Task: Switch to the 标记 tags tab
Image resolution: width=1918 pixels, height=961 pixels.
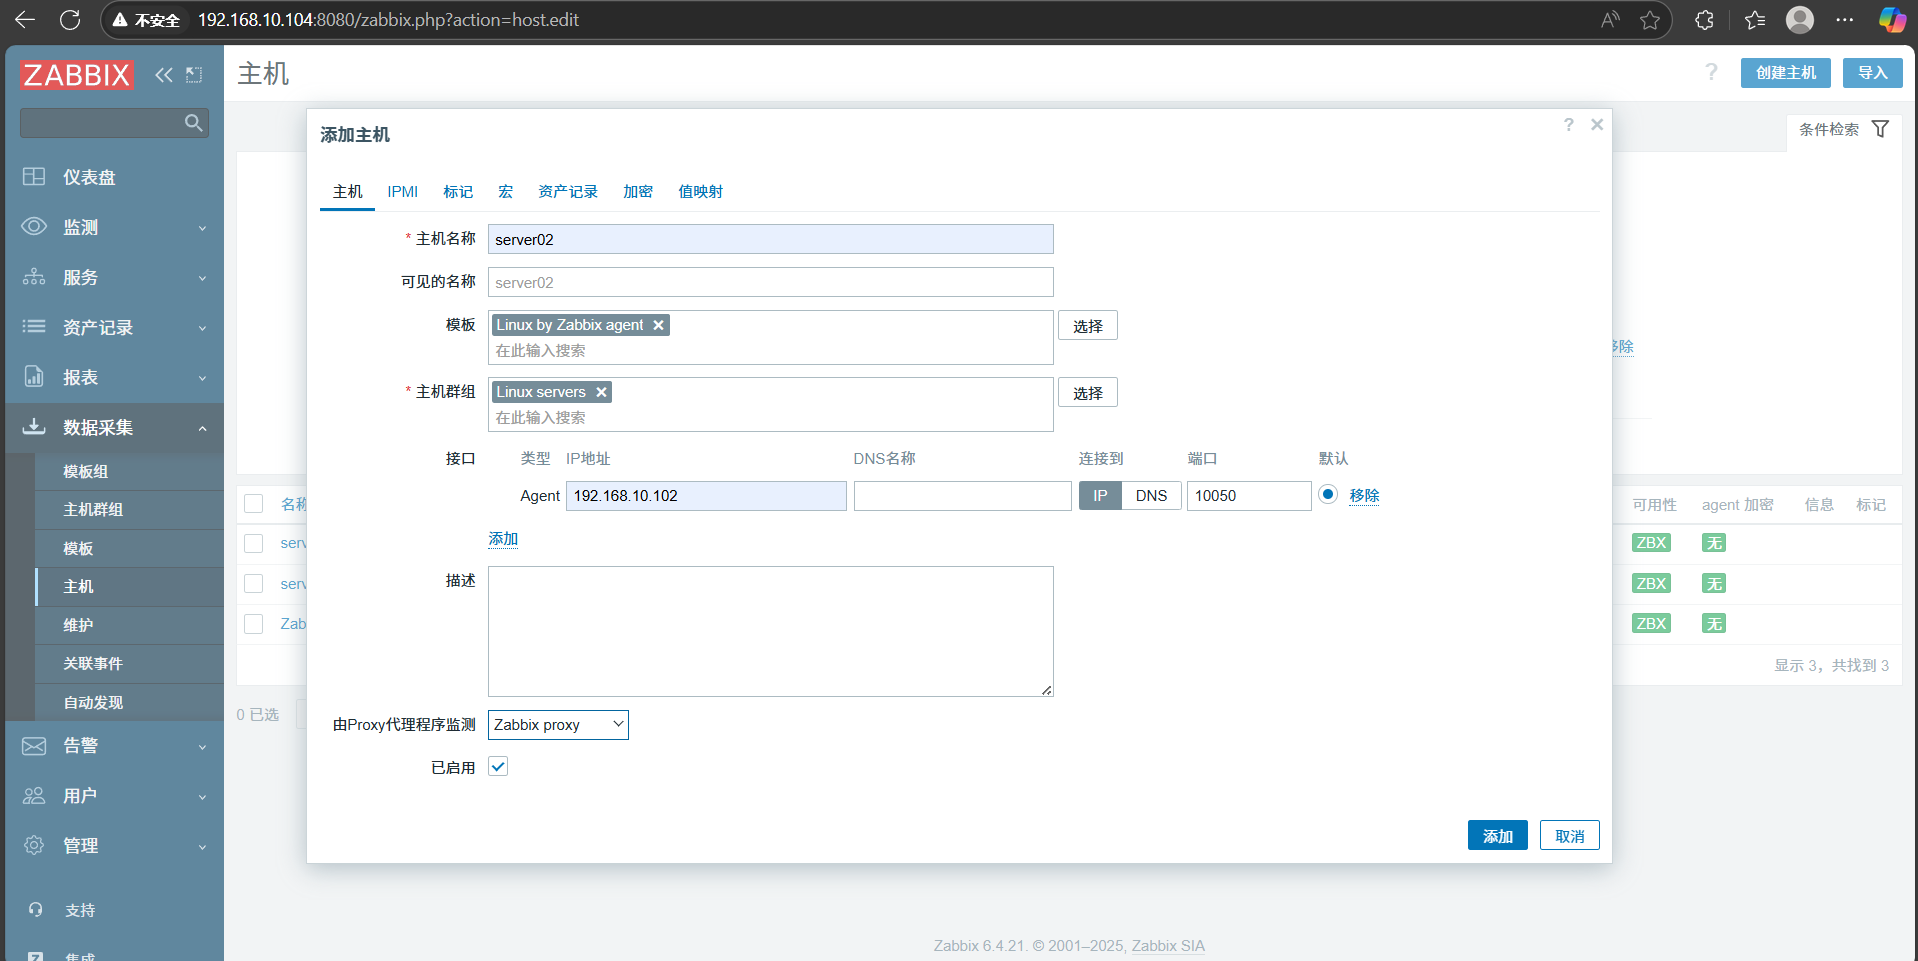Action: point(458,192)
